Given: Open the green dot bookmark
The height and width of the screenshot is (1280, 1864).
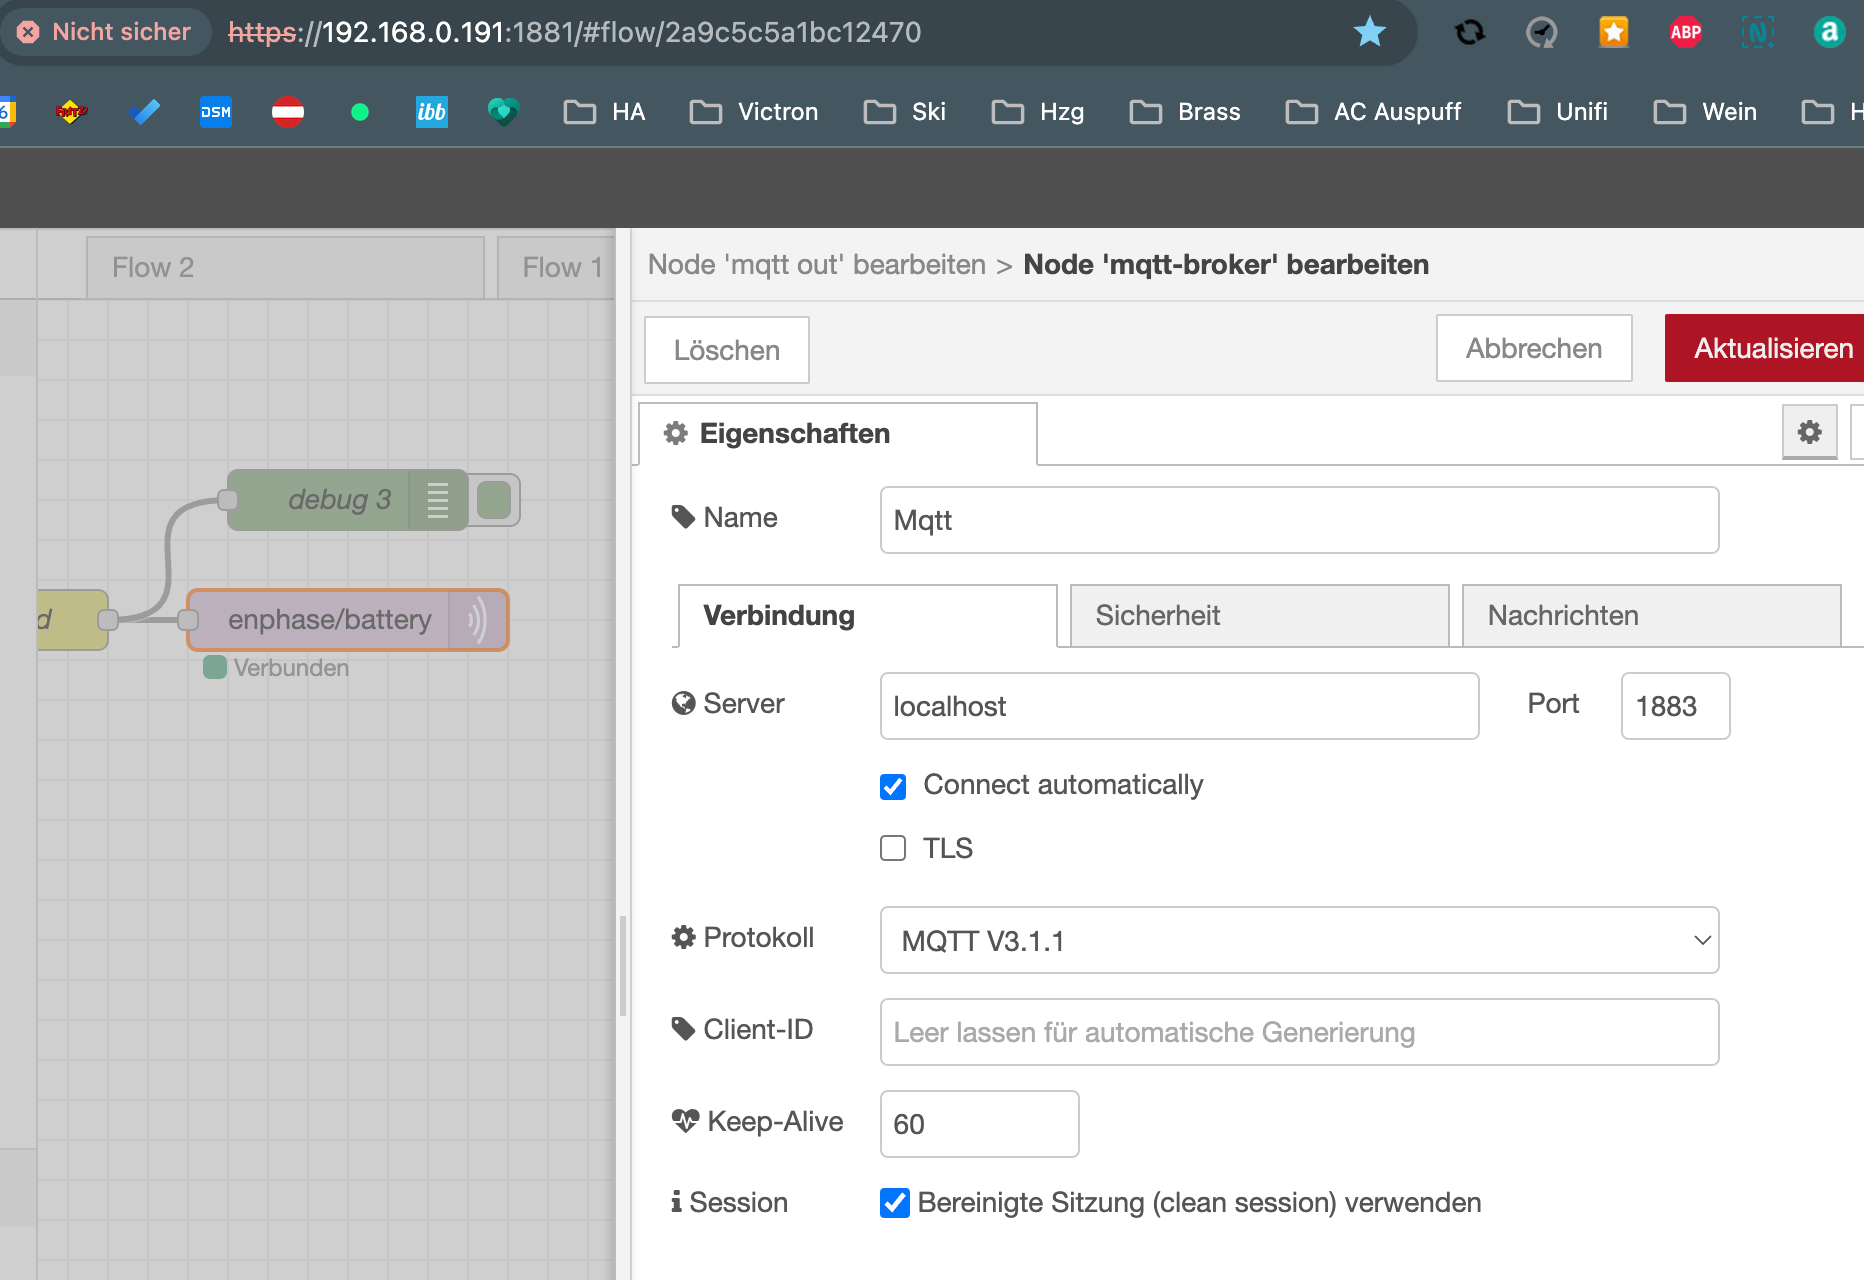Looking at the screenshot, I should point(360,112).
